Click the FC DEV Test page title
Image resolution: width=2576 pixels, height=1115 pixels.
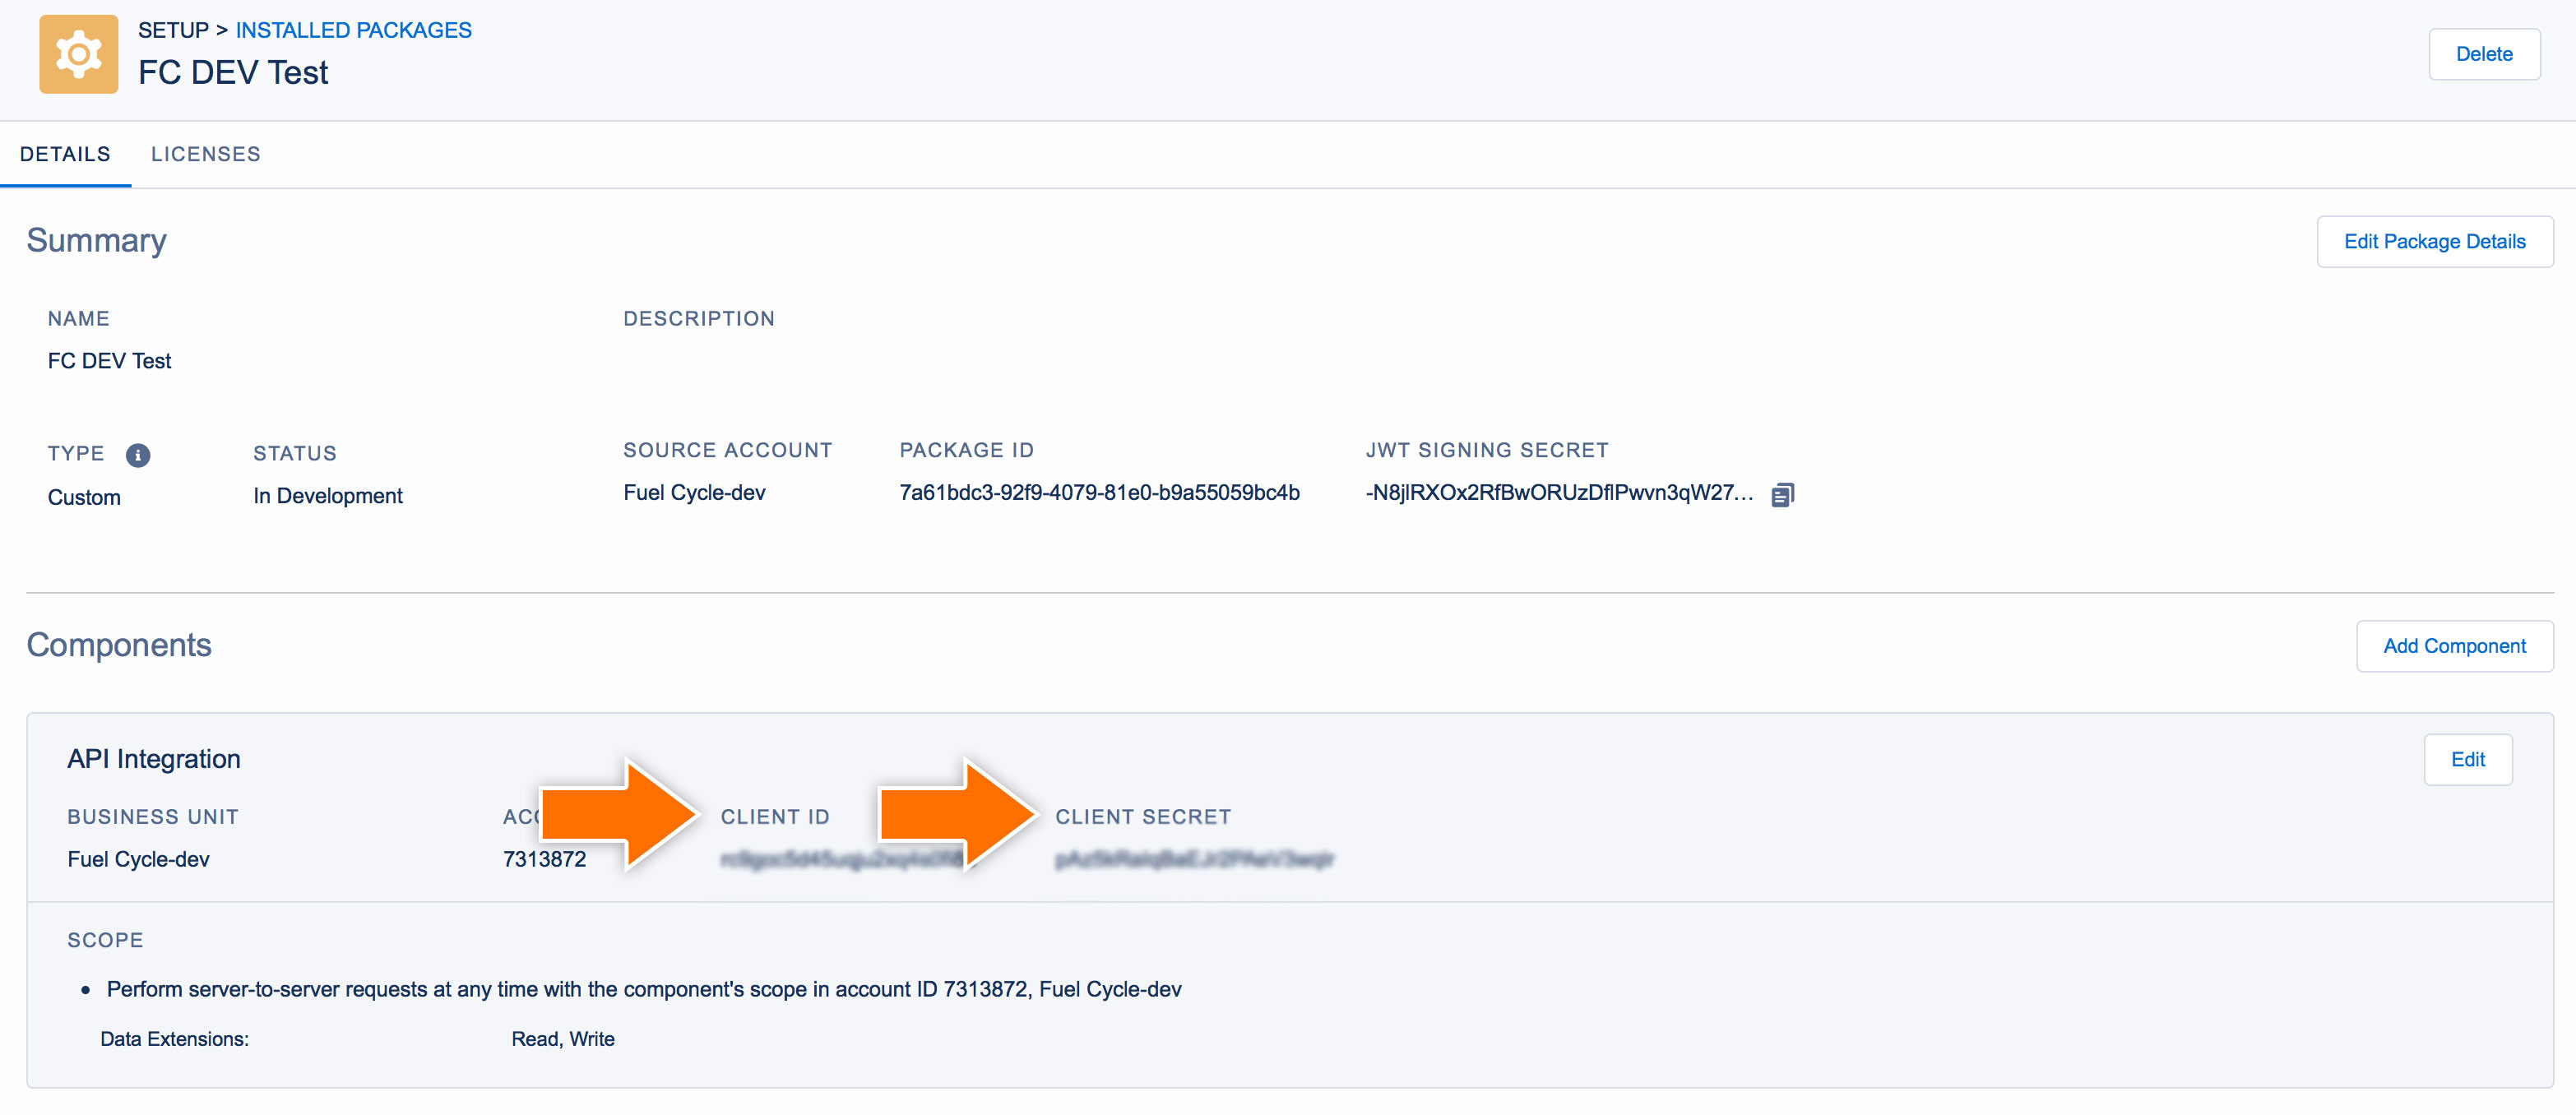pyautogui.click(x=233, y=72)
